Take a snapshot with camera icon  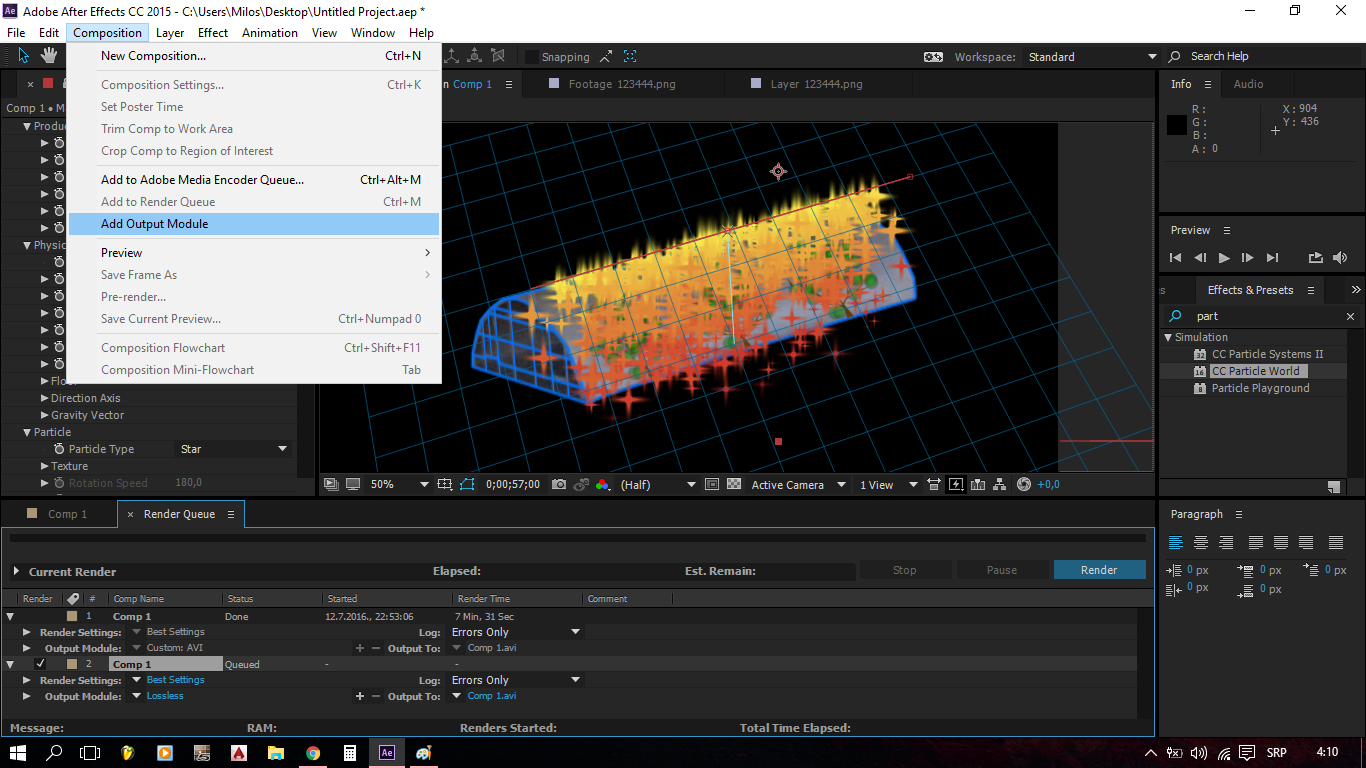pyautogui.click(x=559, y=484)
